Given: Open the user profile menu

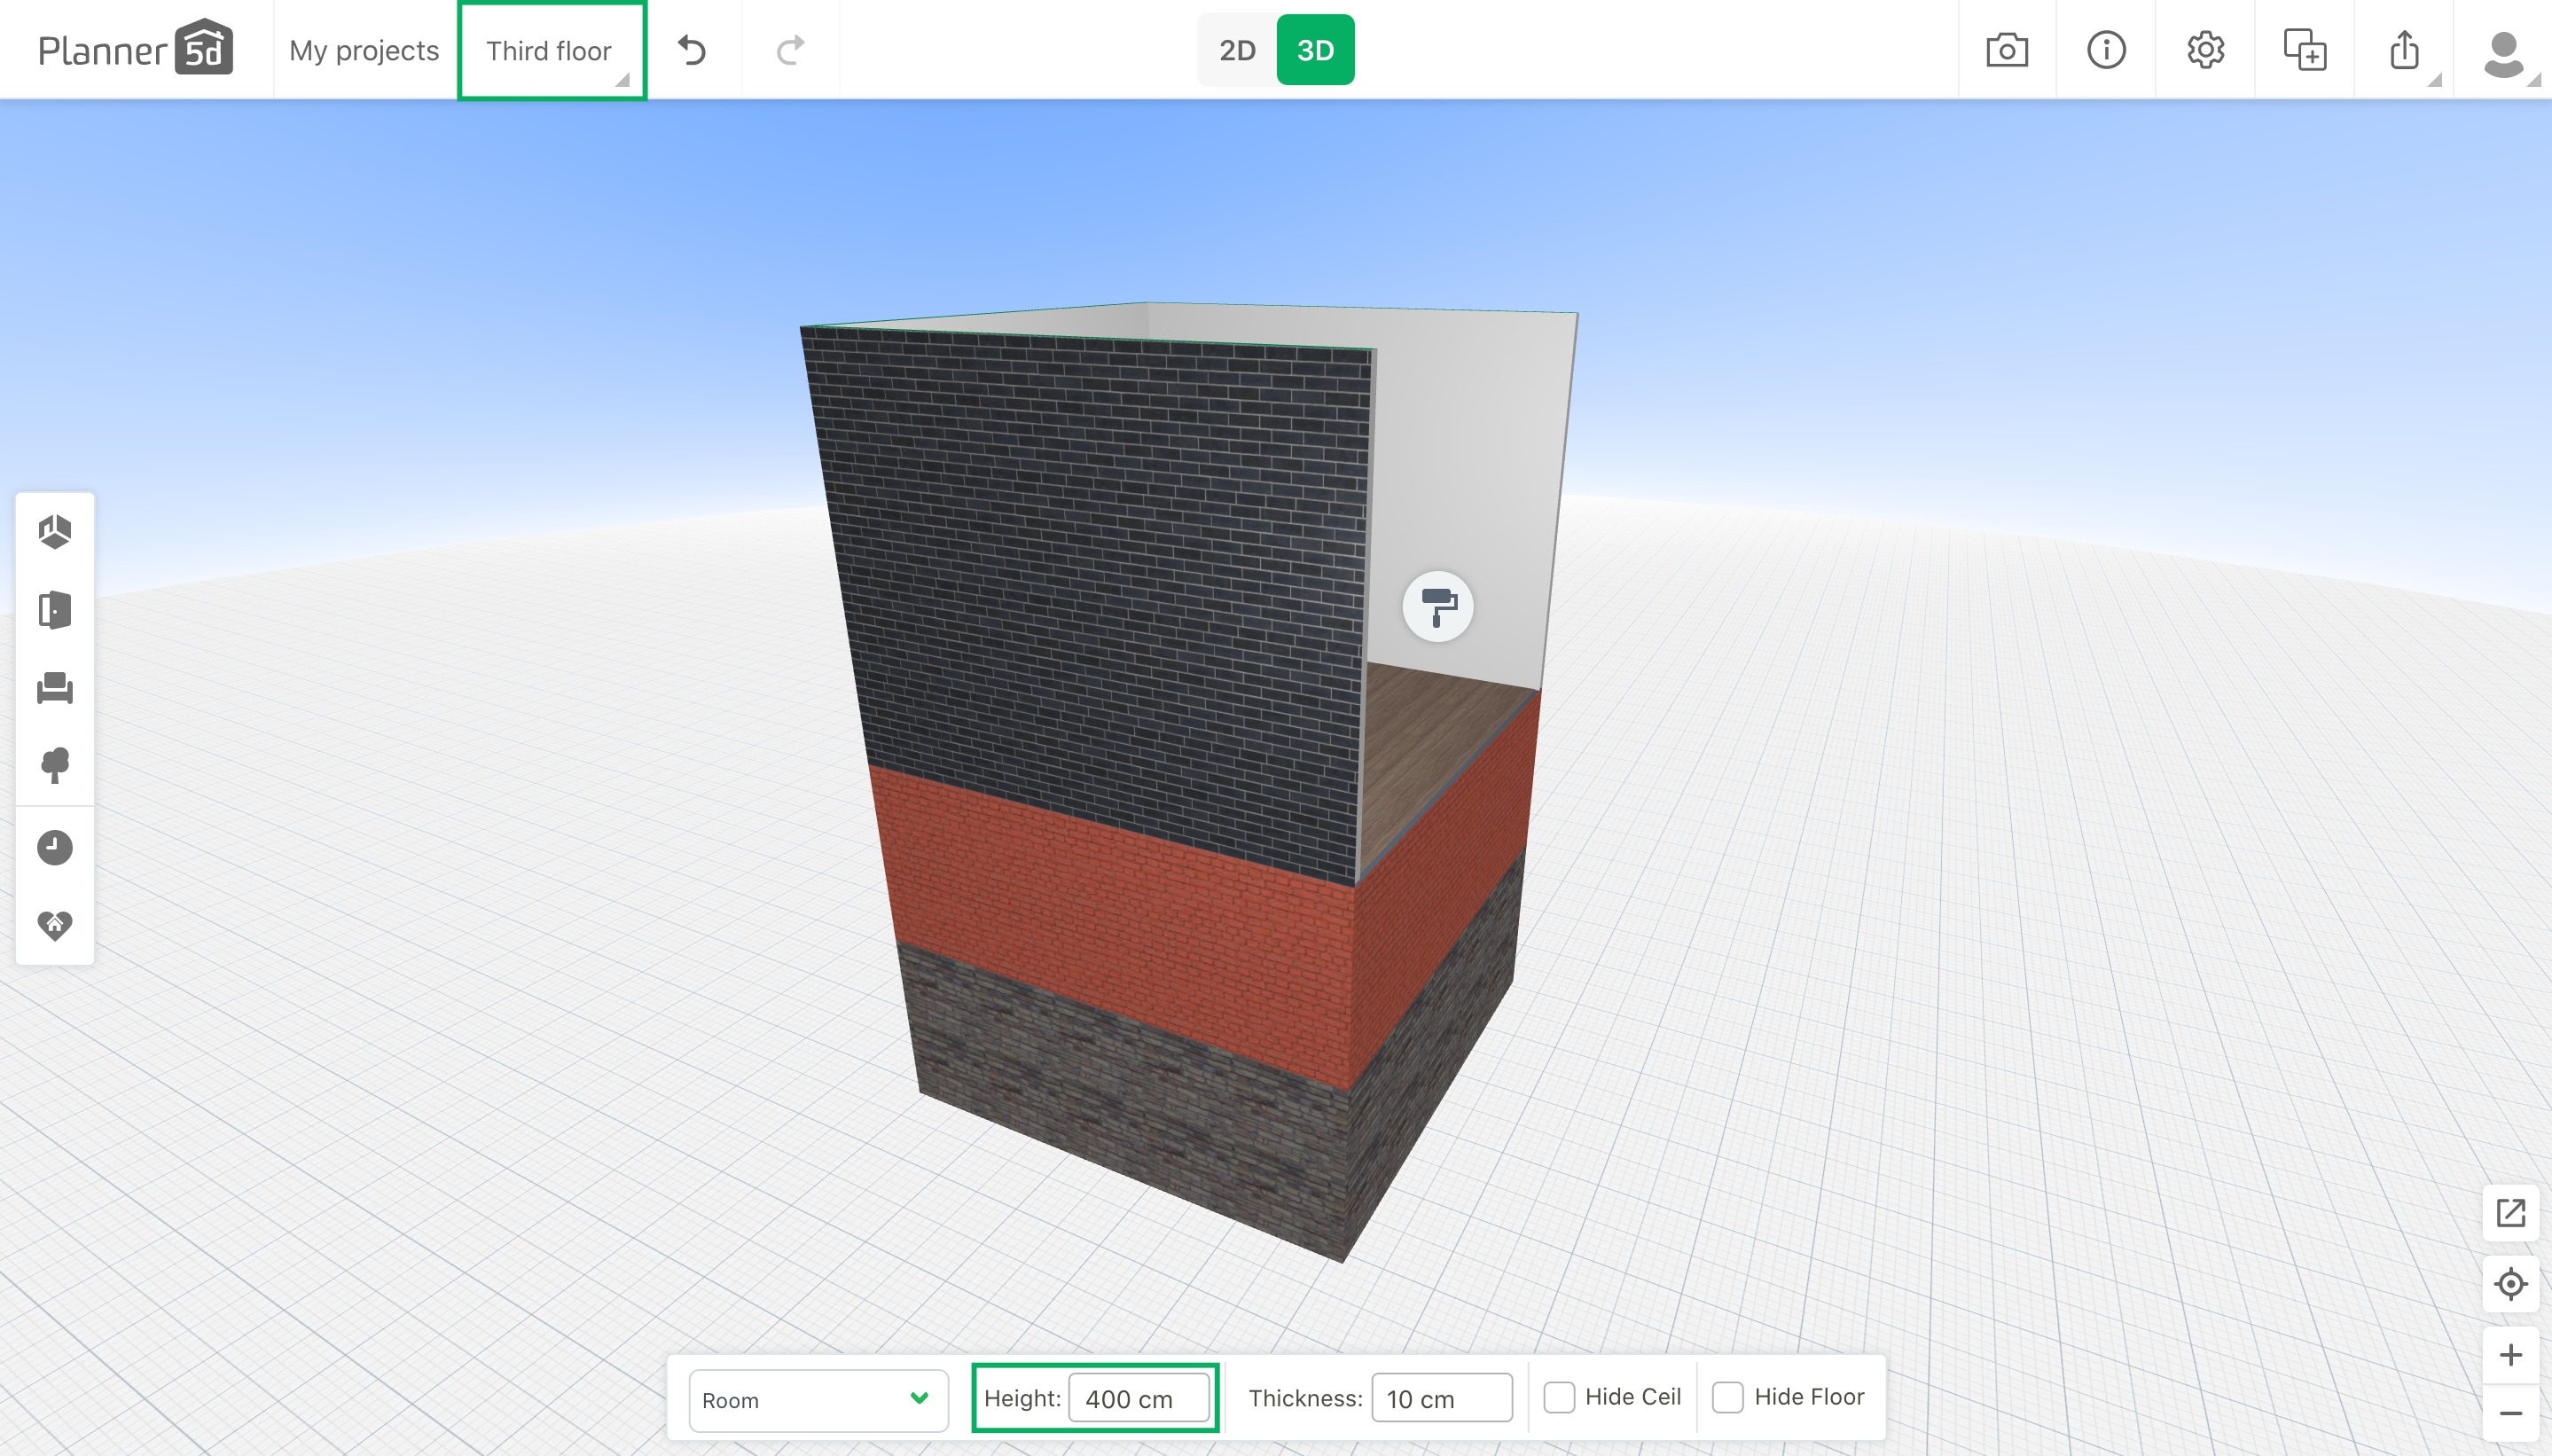Looking at the screenshot, I should (x=2504, y=52).
